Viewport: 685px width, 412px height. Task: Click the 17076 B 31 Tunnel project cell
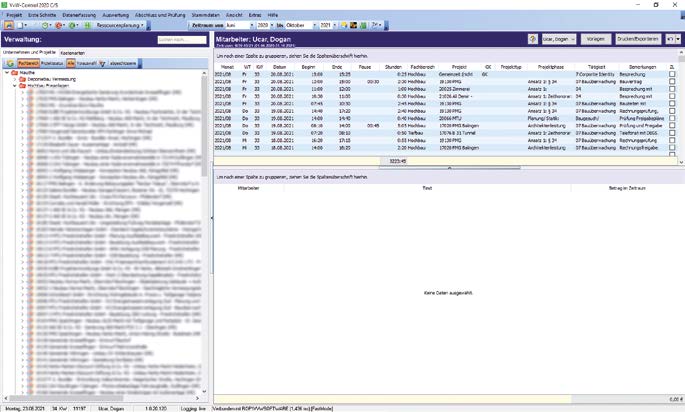point(457,133)
